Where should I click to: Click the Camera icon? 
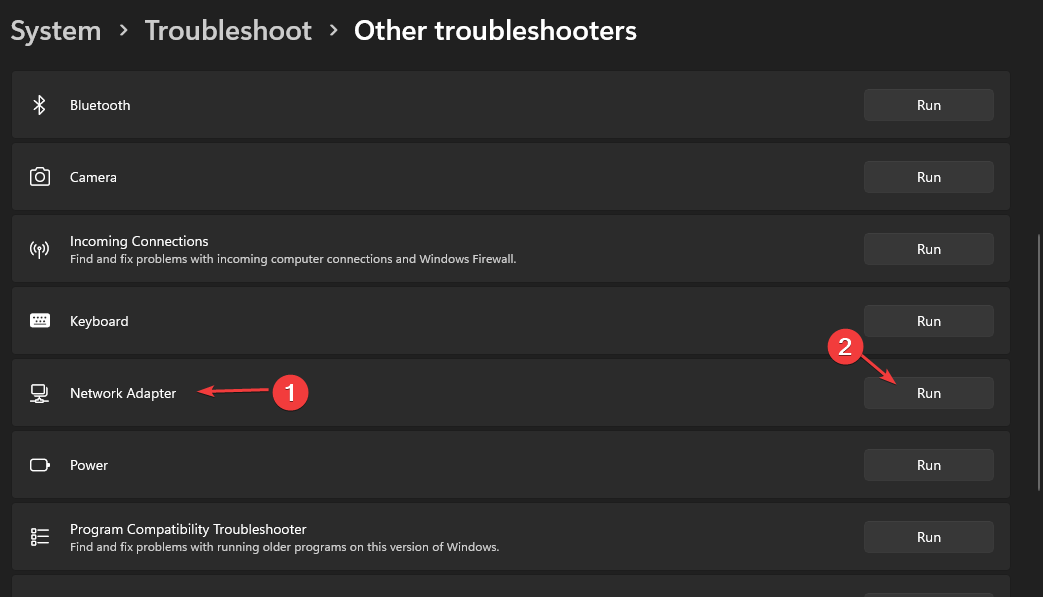point(40,177)
